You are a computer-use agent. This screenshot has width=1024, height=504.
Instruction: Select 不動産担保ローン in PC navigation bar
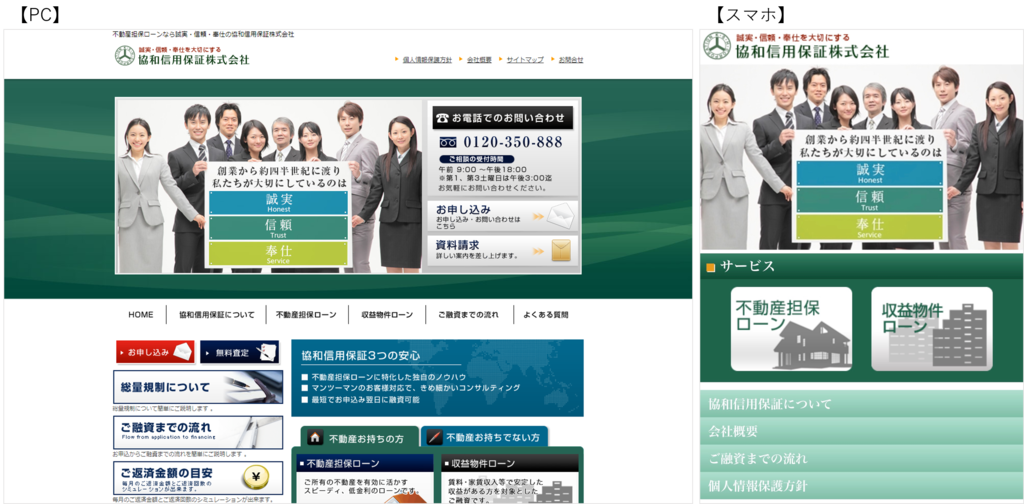306,315
